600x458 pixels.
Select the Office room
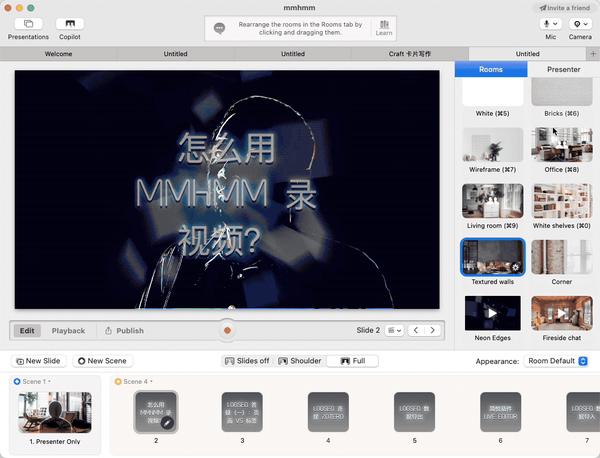[x=562, y=145]
